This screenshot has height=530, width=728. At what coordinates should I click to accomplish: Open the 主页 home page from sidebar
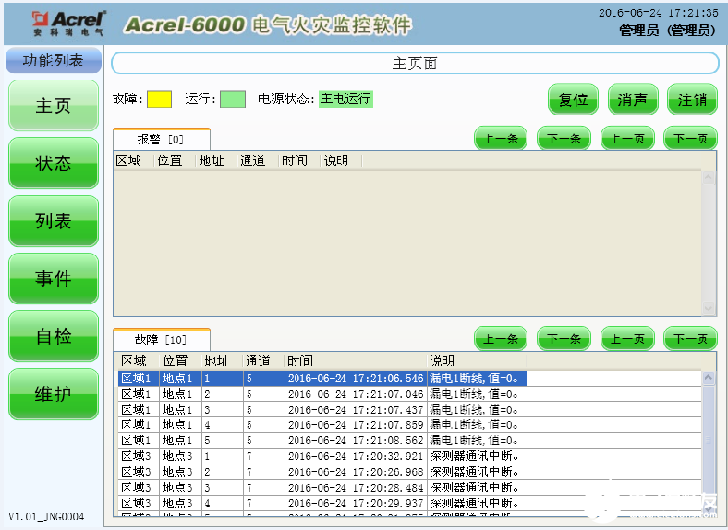pos(53,105)
